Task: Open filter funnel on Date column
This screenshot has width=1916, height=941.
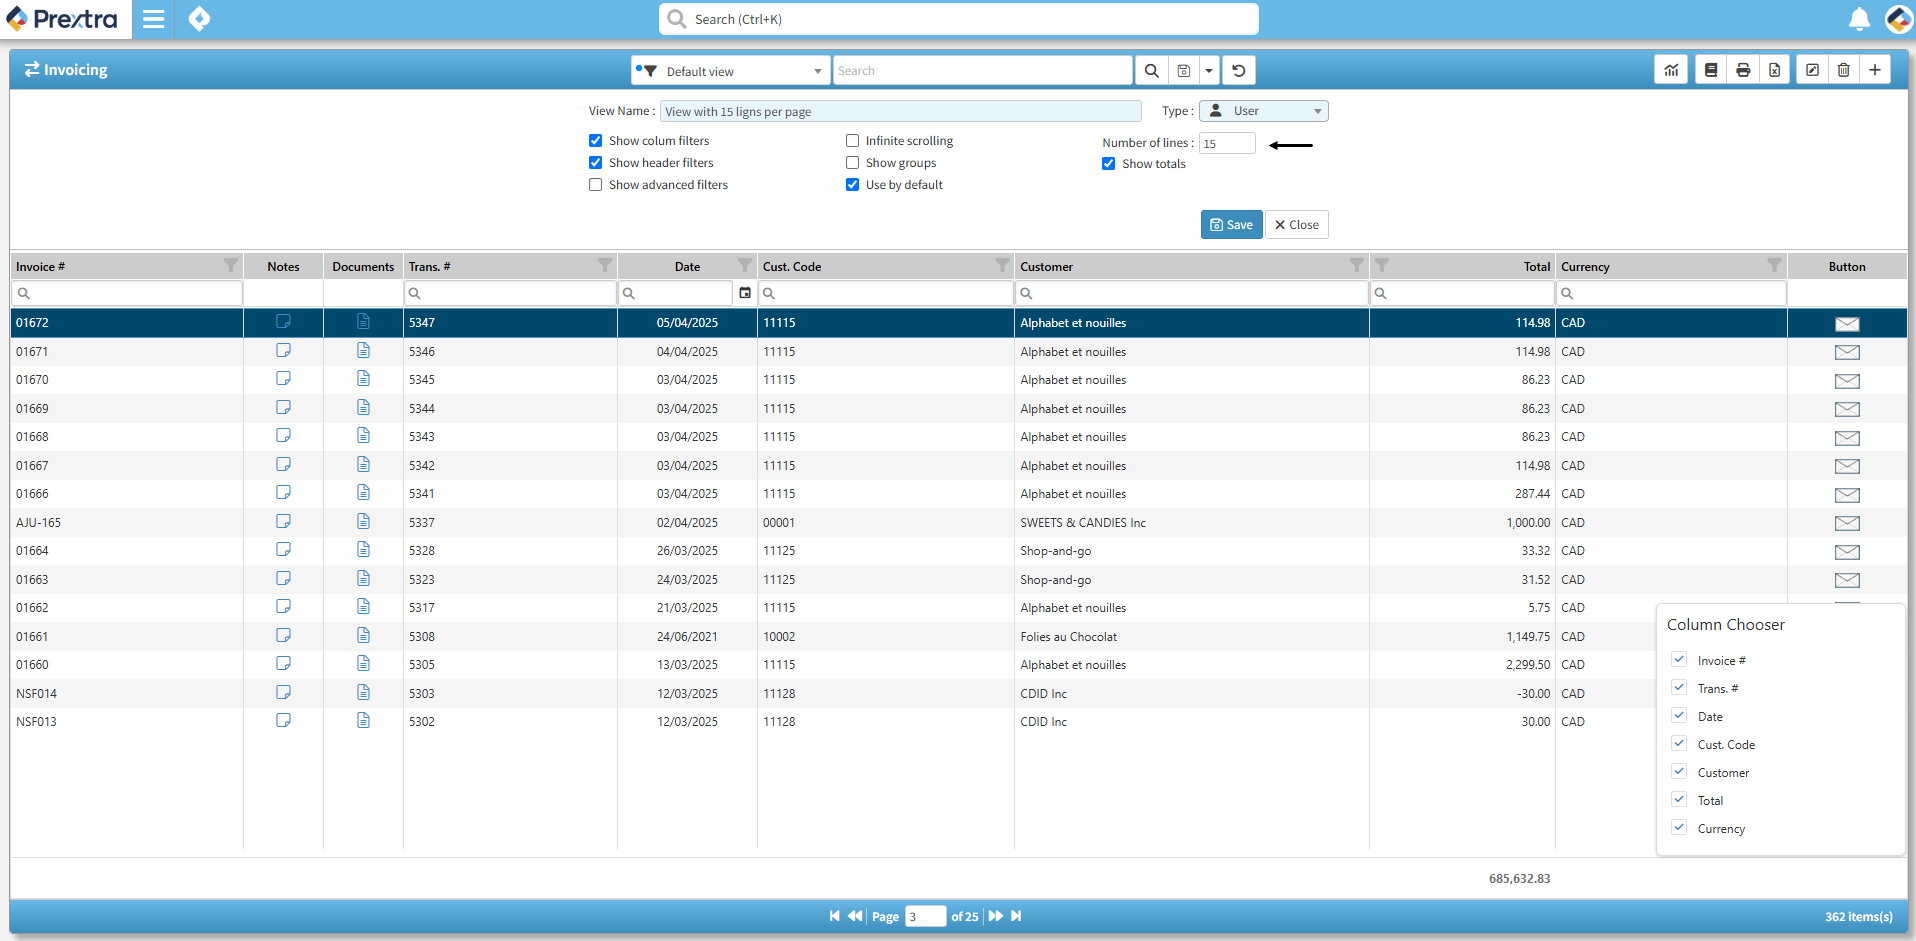Action: click(744, 266)
